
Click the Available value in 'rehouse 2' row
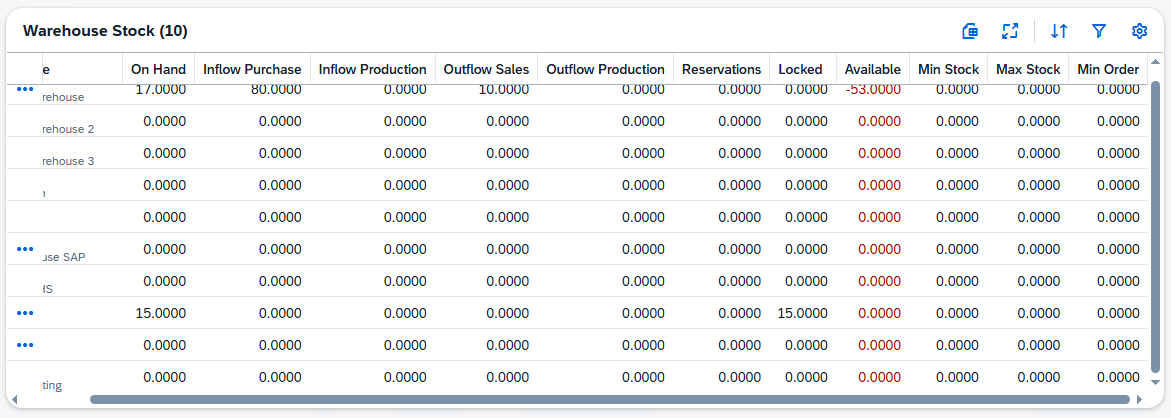pos(880,122)
